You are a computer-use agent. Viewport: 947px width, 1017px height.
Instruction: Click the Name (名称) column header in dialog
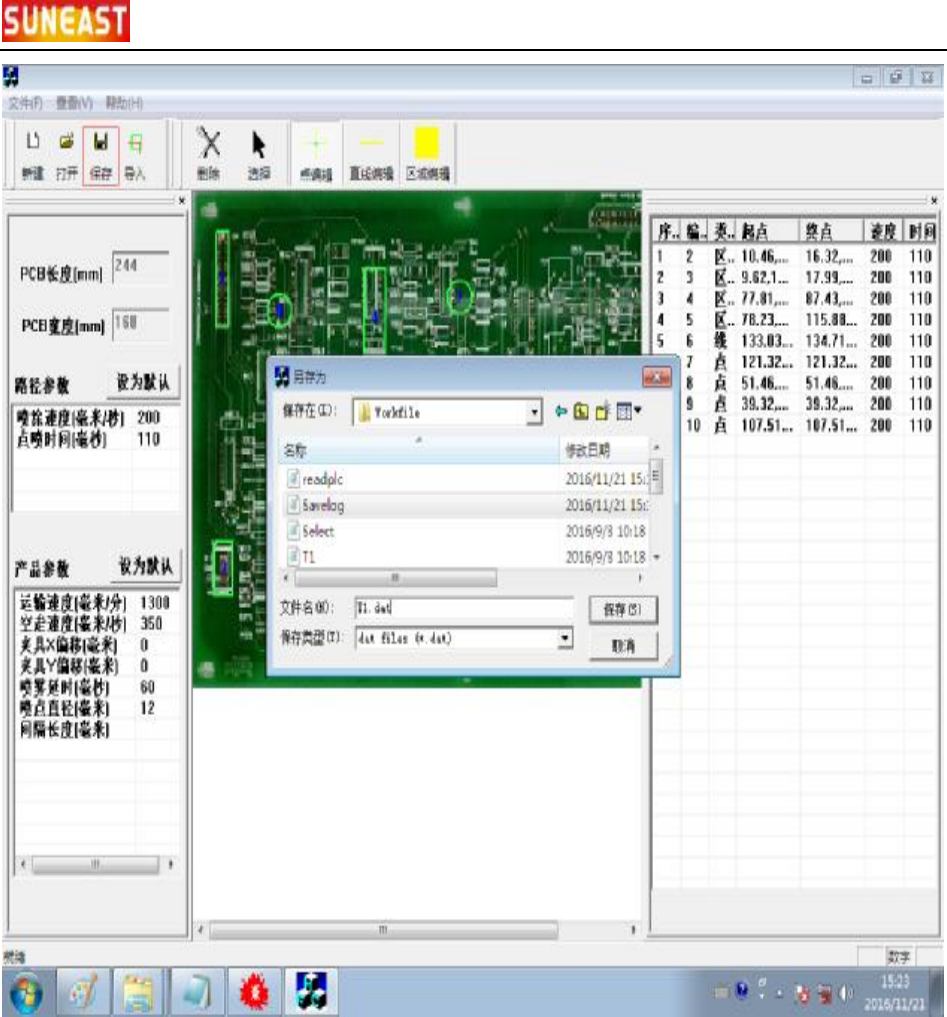click(x=419, y=450)
